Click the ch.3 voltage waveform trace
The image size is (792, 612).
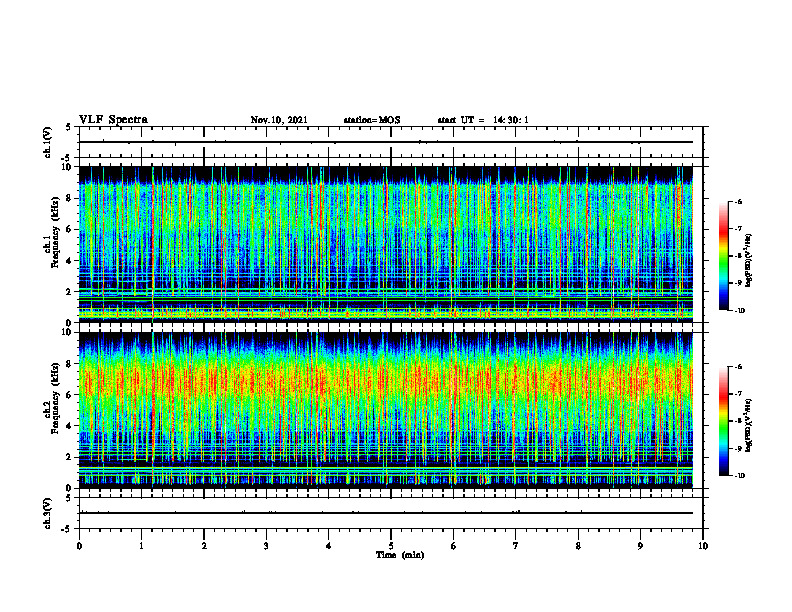[x=386, y=513]
